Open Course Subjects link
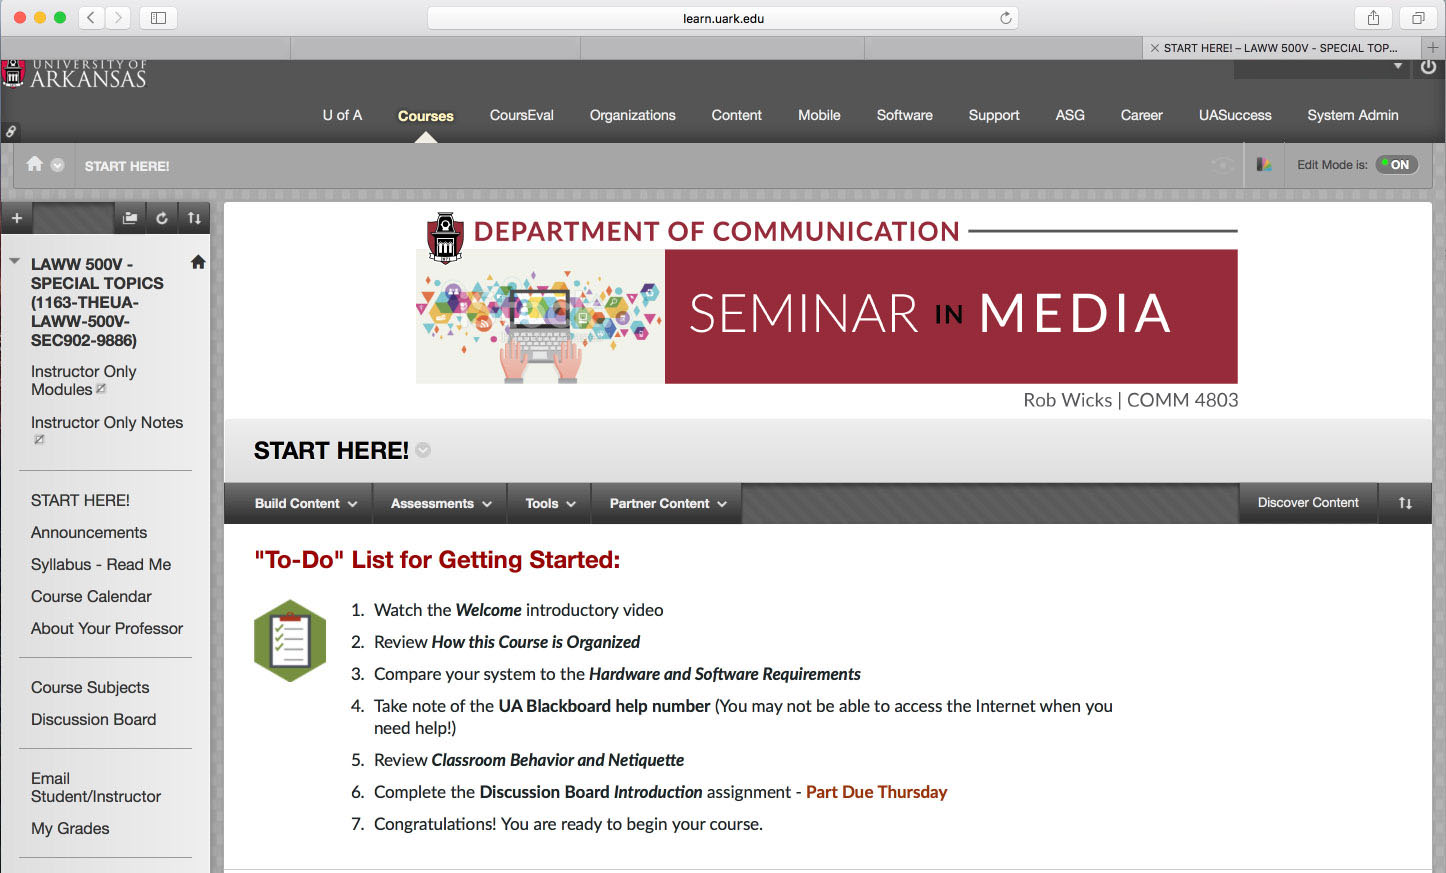The height and width of the screenshot is (873, 1446). tap(90, 687)
